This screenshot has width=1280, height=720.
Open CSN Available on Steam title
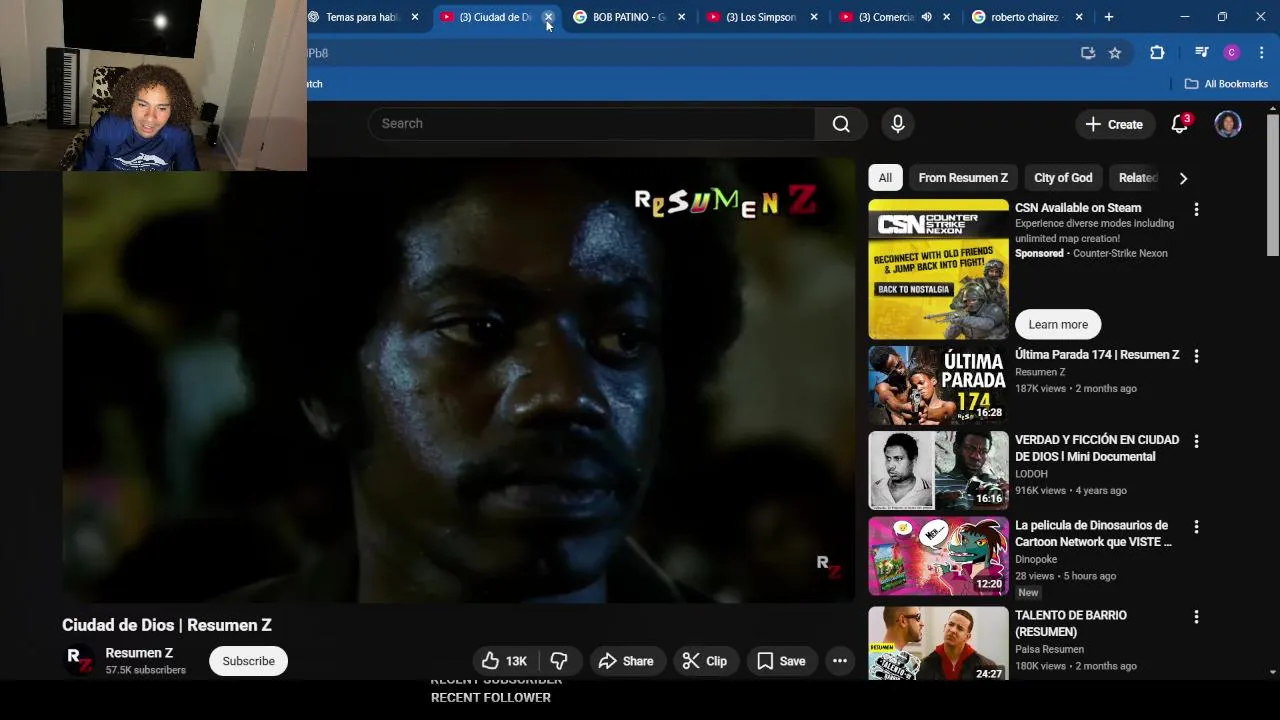pos(1078,208)
